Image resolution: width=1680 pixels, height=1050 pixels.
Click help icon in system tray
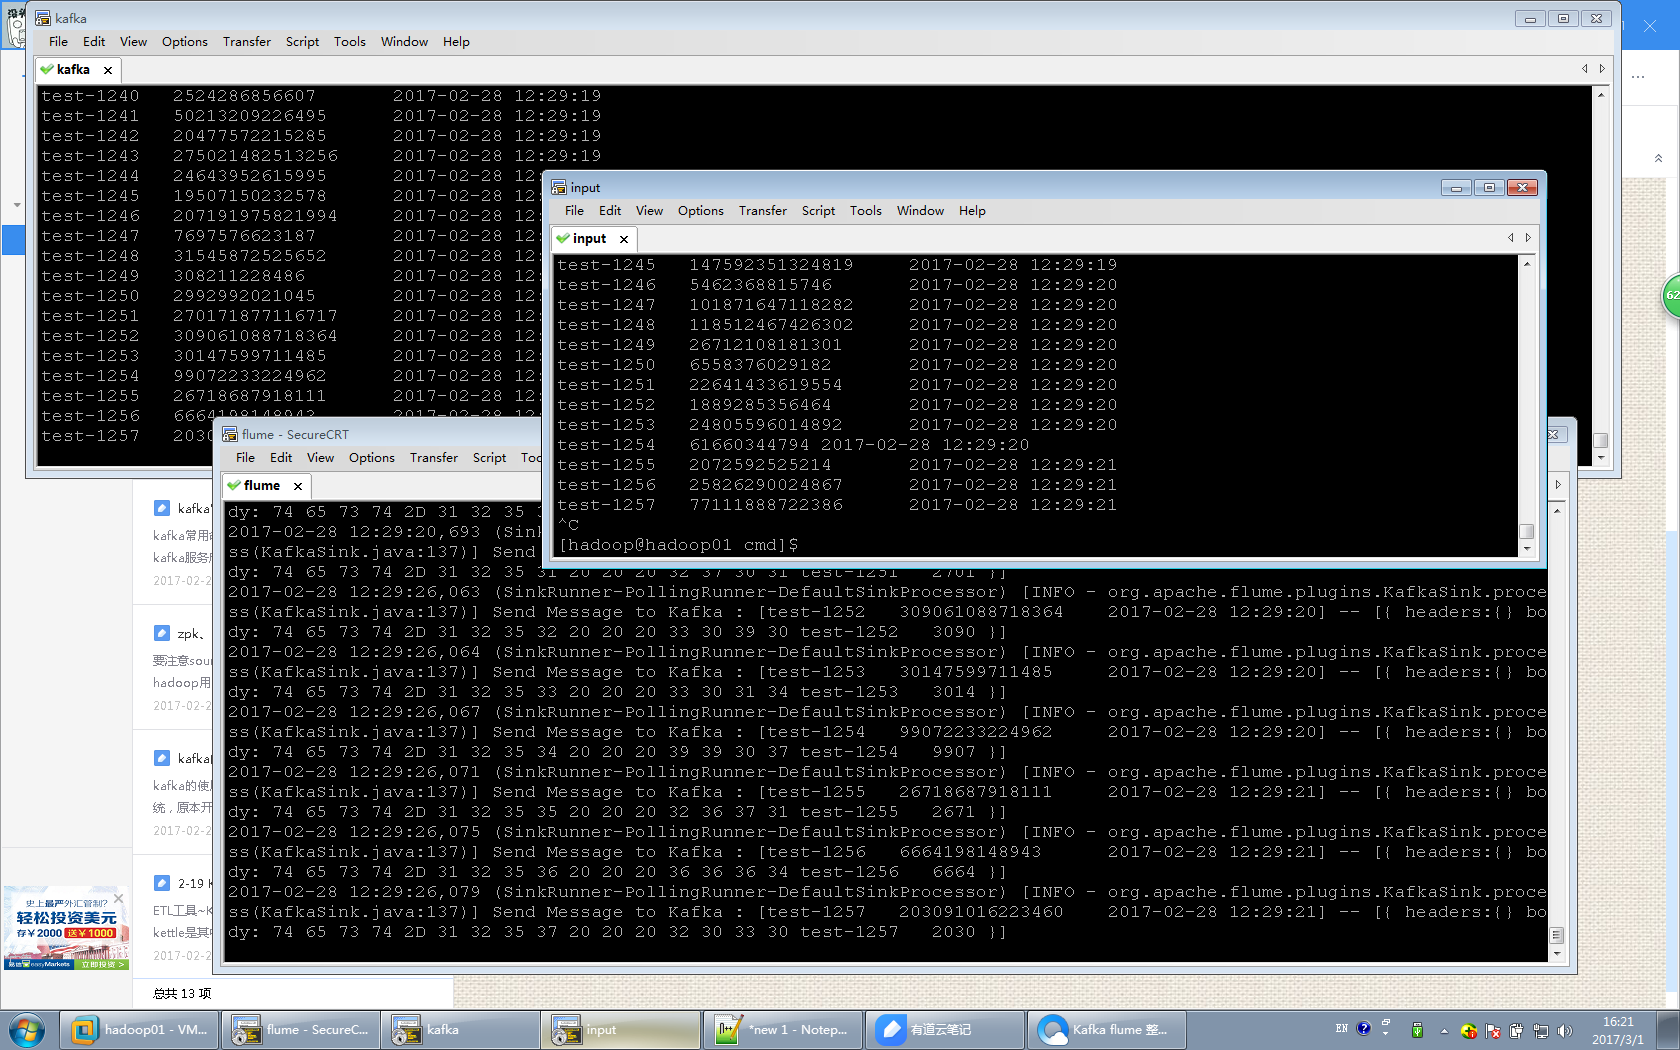pyautogui.click(x=1364, y=1028)
